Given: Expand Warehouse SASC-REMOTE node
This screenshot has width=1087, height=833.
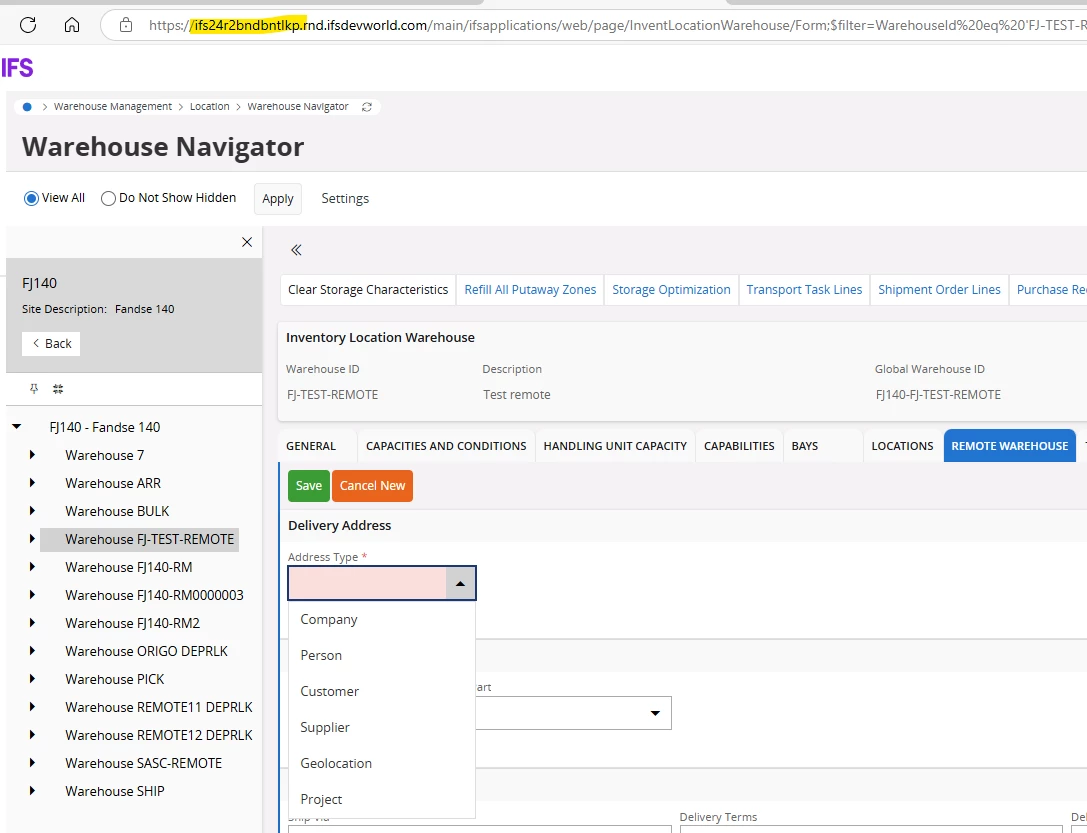Looking at the screenshot, I should [33, 763].
